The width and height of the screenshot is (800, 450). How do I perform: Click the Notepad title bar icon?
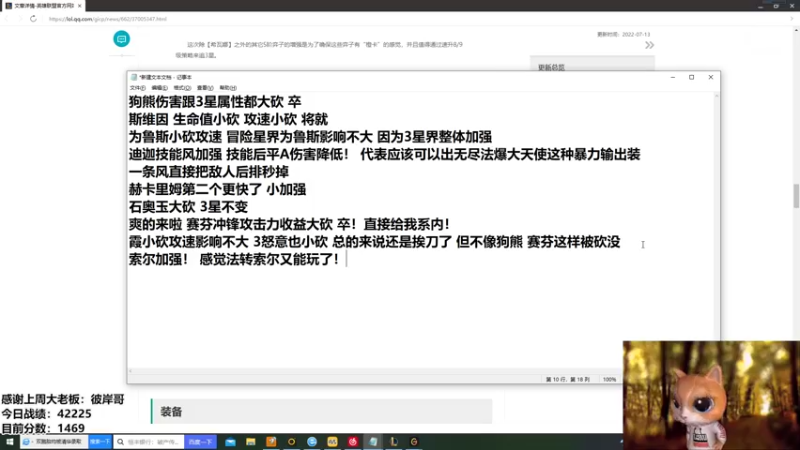click(134, 77)
